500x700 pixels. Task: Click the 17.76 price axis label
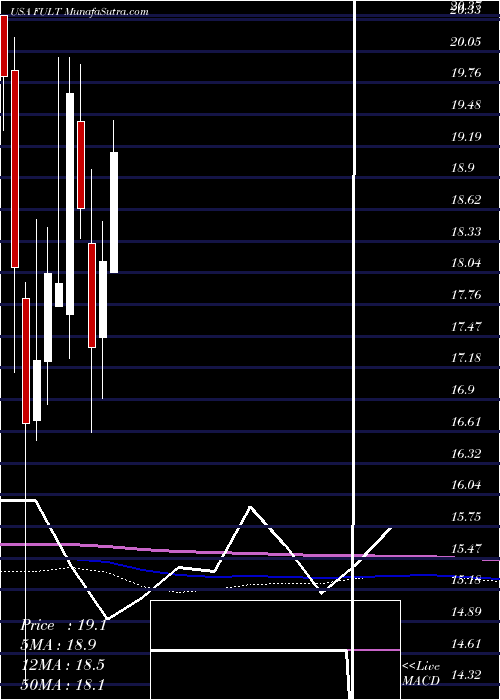[x=466, y=295]
